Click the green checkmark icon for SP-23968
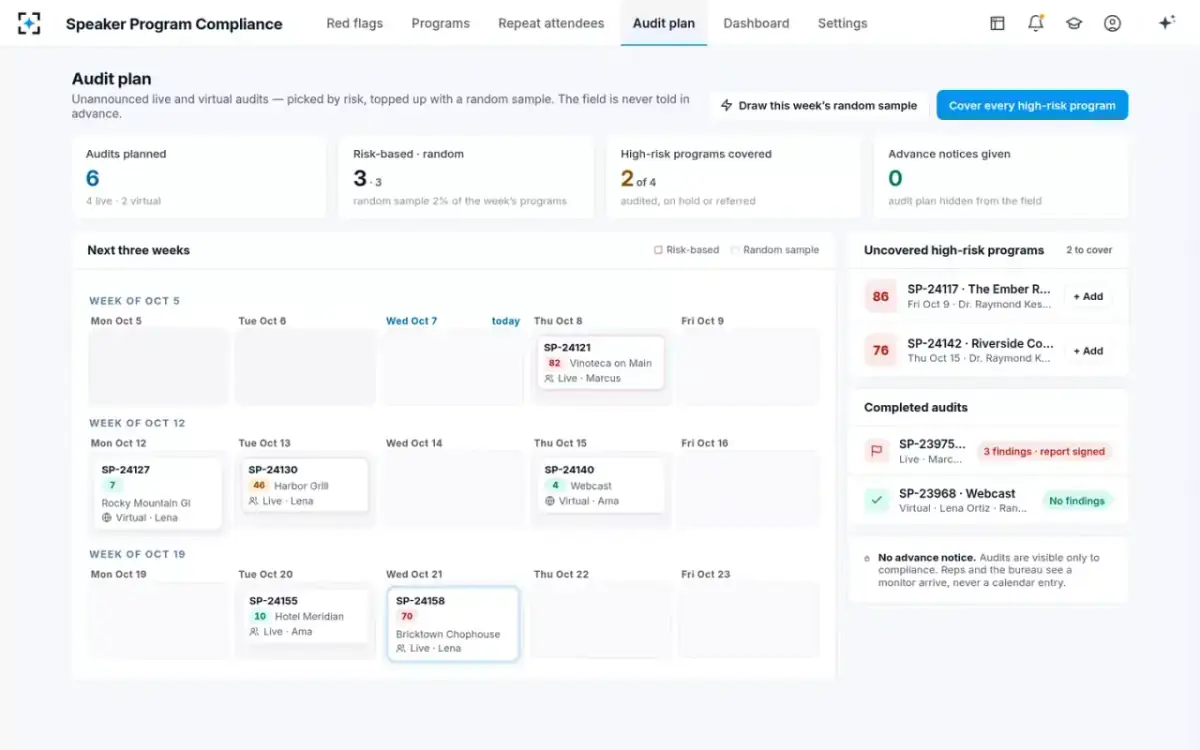Viewport: 1200px width, 750px height. (x=877, y=500)
